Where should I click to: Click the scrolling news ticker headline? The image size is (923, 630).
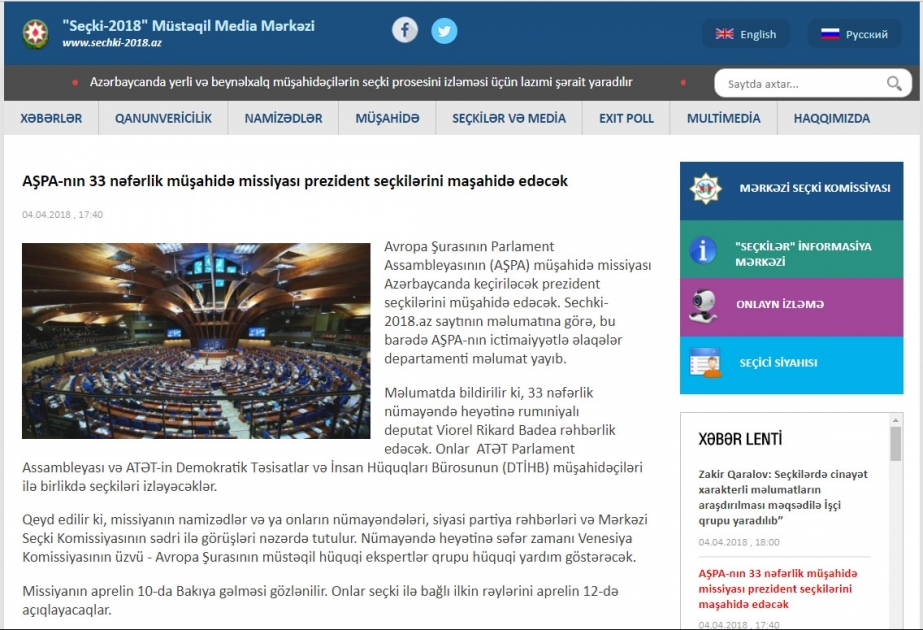coord(361,82)
